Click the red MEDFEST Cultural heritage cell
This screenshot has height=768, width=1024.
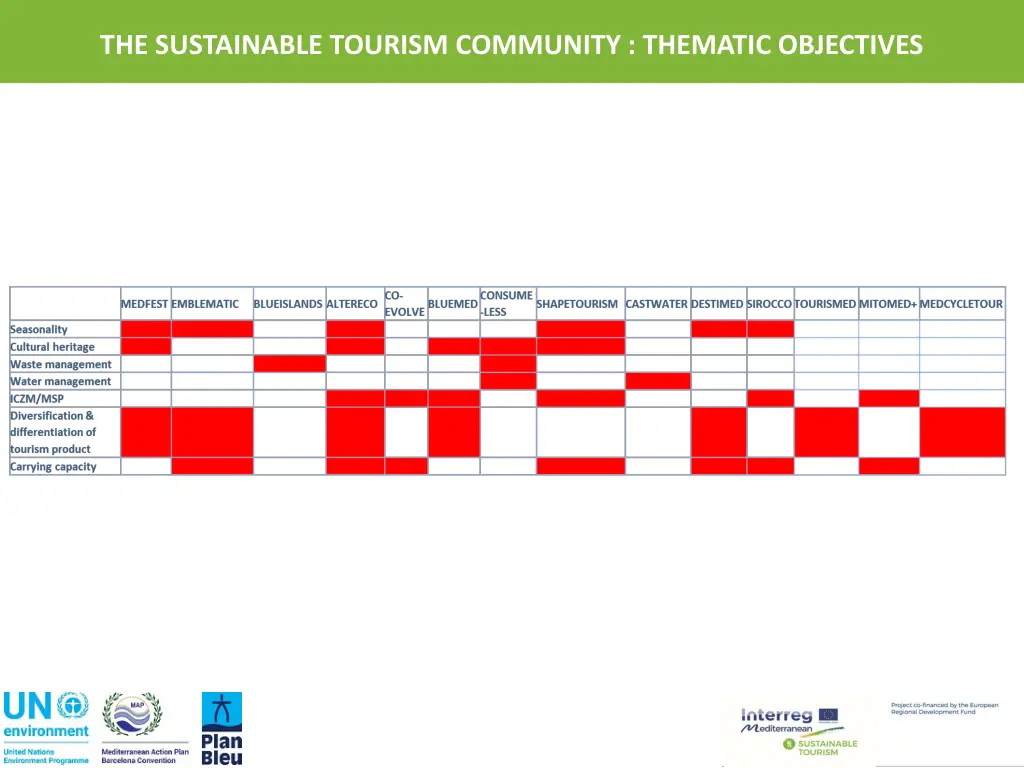pos(146,346)
